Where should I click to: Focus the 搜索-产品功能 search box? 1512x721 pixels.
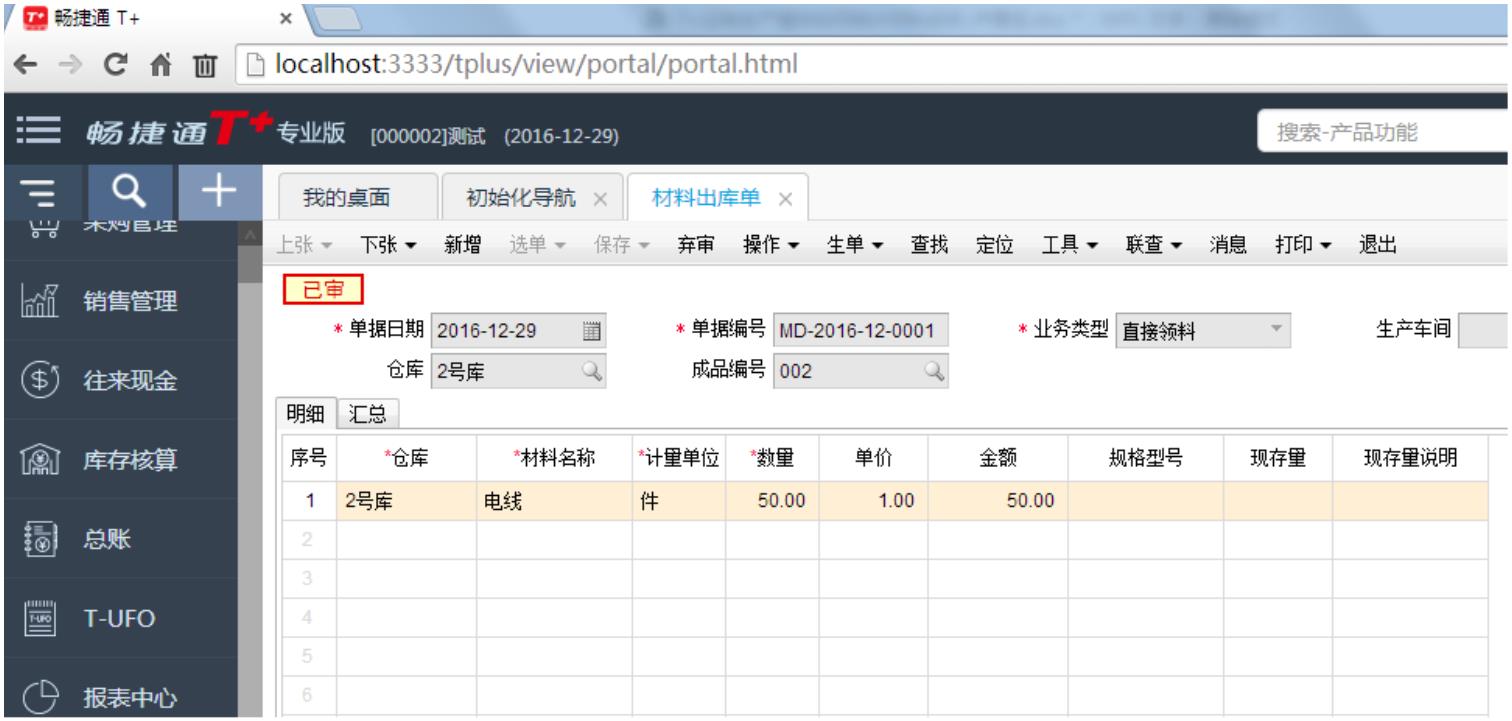(1384, 133)
